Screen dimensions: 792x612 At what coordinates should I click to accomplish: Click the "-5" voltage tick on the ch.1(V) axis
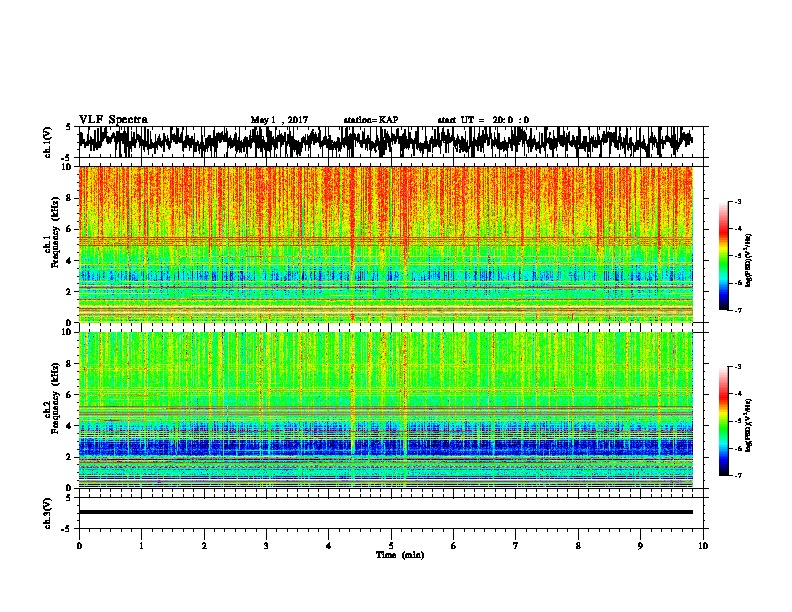(x=67, y=158)
